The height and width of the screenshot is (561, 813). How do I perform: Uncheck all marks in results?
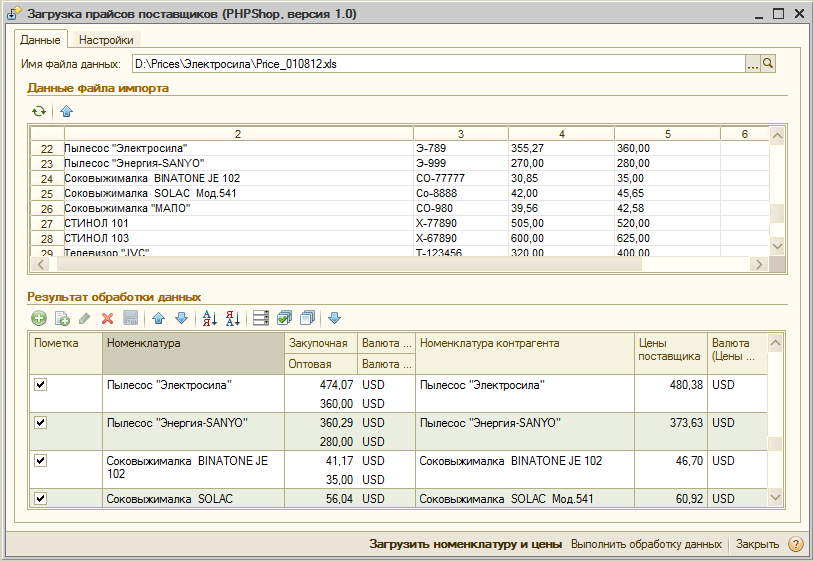coord(307,318)
